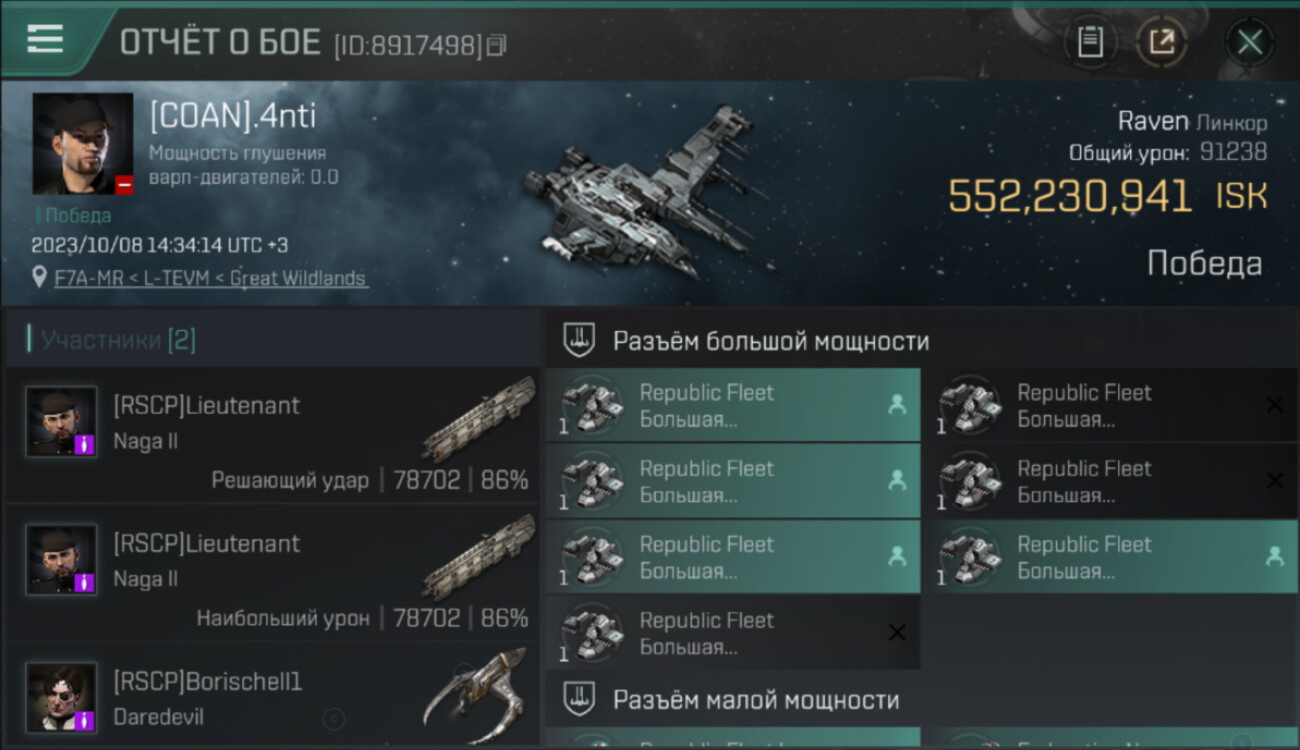The image size is (1300, 750).
Task: Select destroyed Republic Fleet module top right
Action: point(1110,405)
